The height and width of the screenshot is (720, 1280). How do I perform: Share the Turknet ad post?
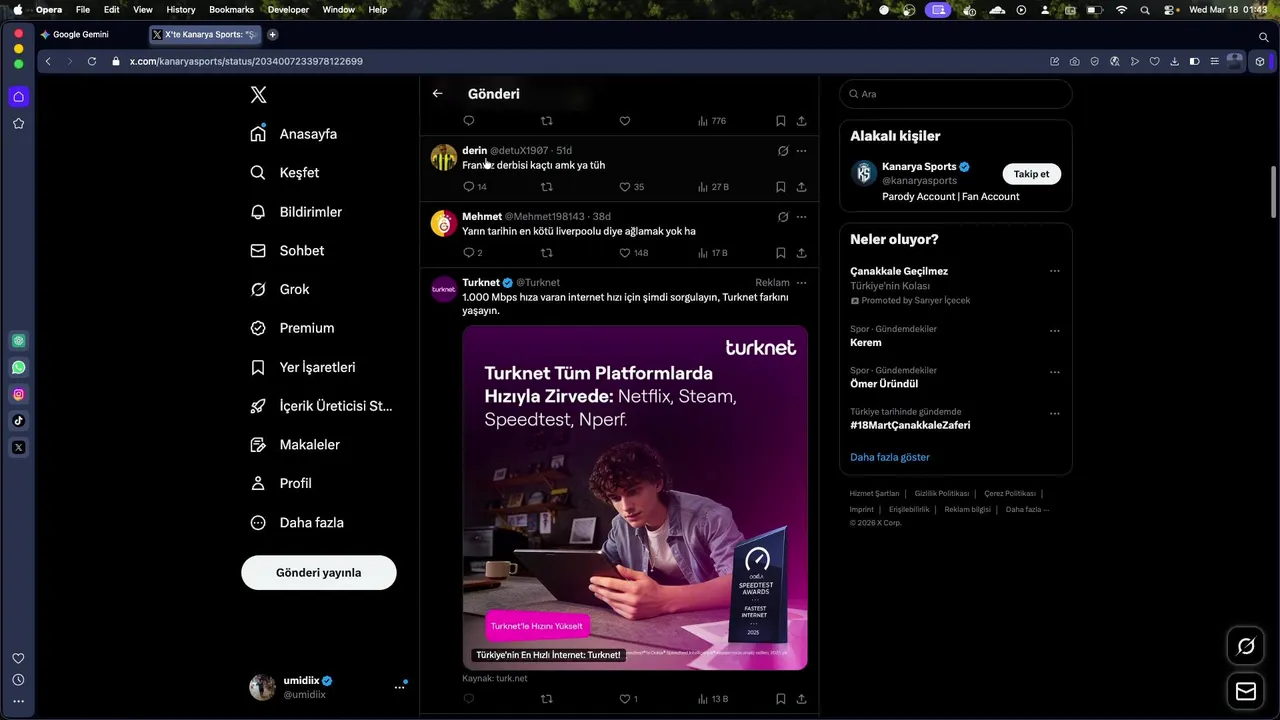[x=801, y=699]
